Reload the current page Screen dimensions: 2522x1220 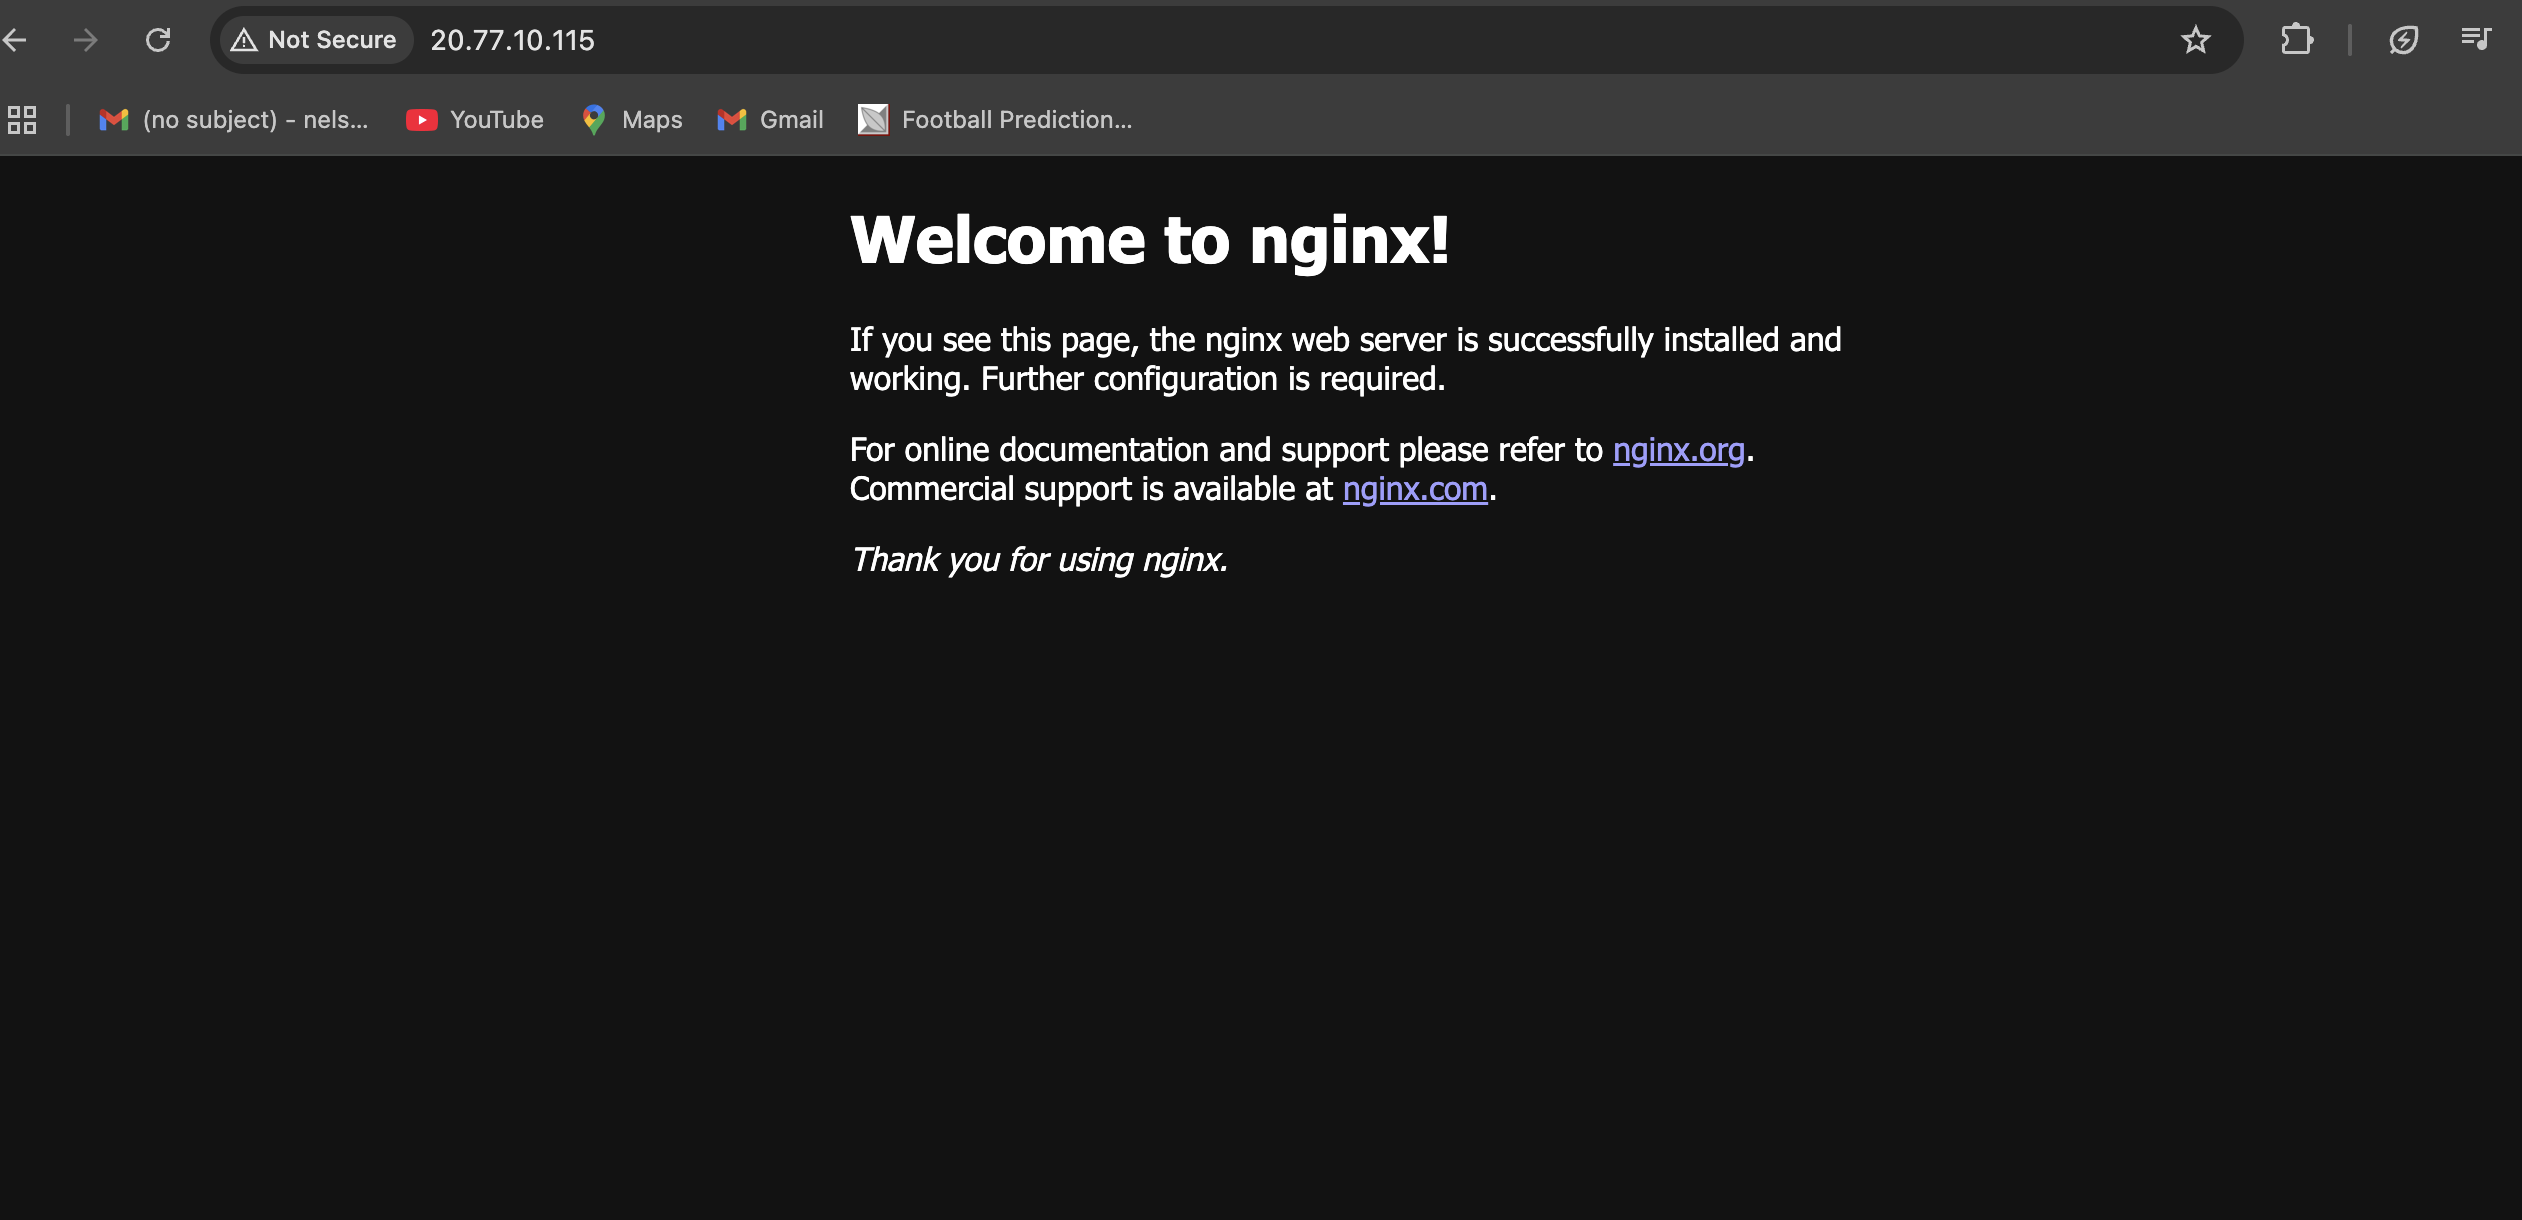(x=158, y=40)
